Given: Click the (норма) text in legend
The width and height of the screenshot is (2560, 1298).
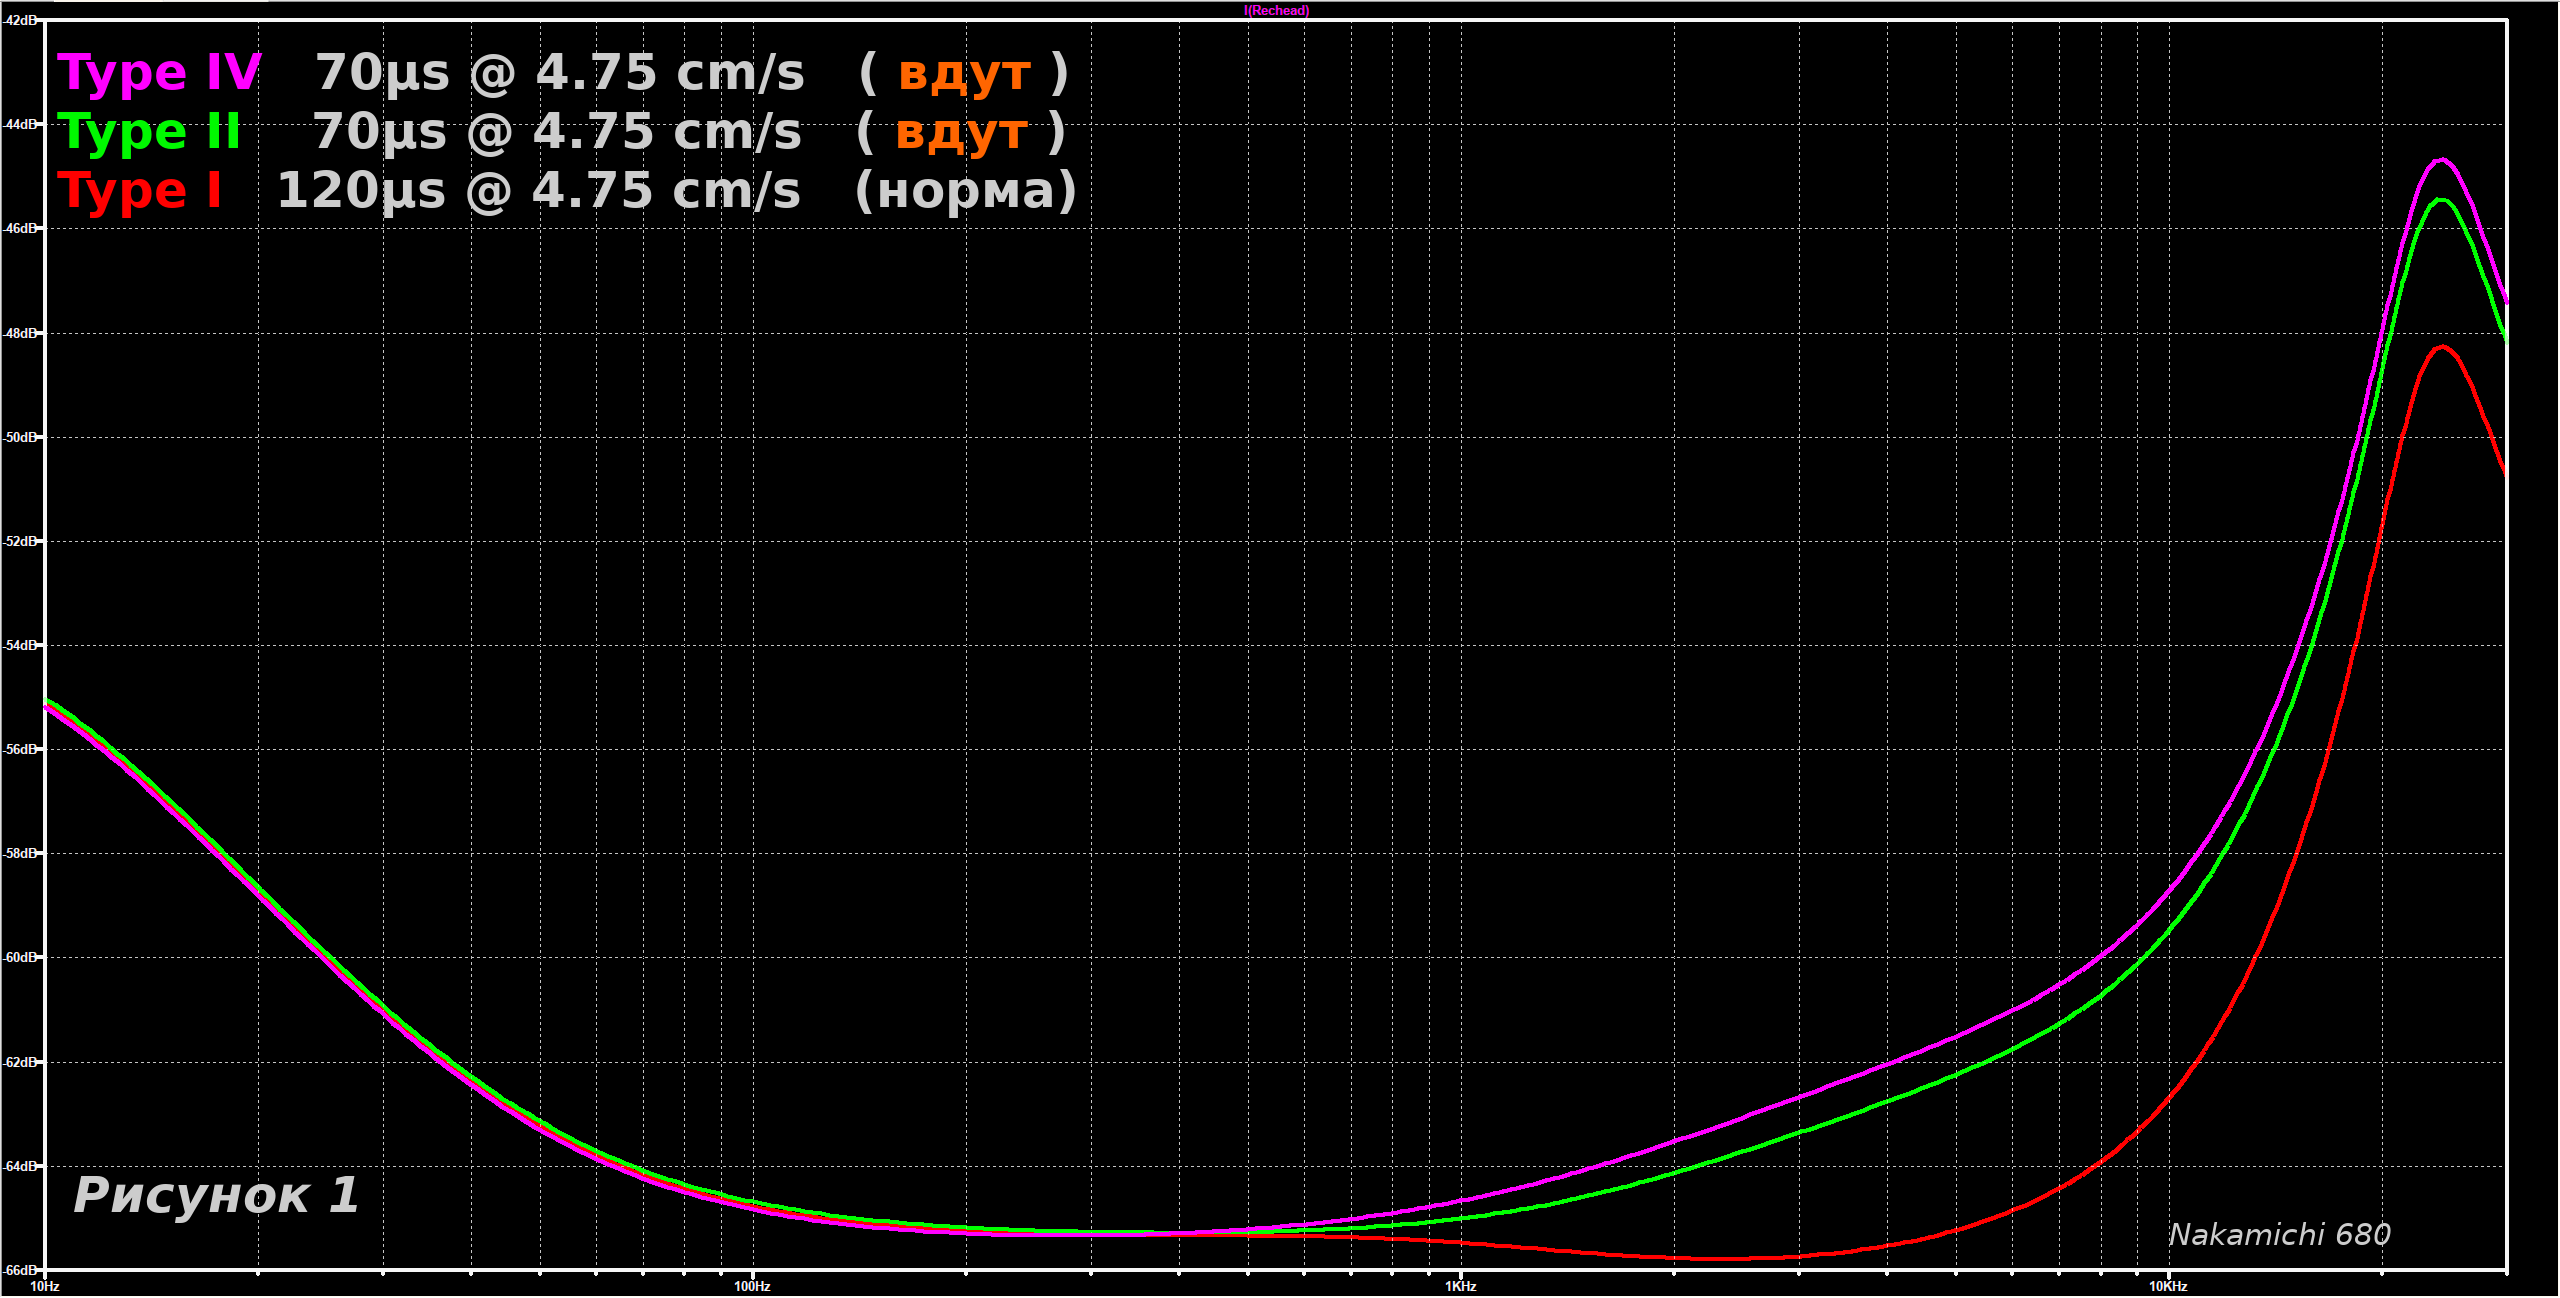Looking at the screenshot, I should [965, 191].
